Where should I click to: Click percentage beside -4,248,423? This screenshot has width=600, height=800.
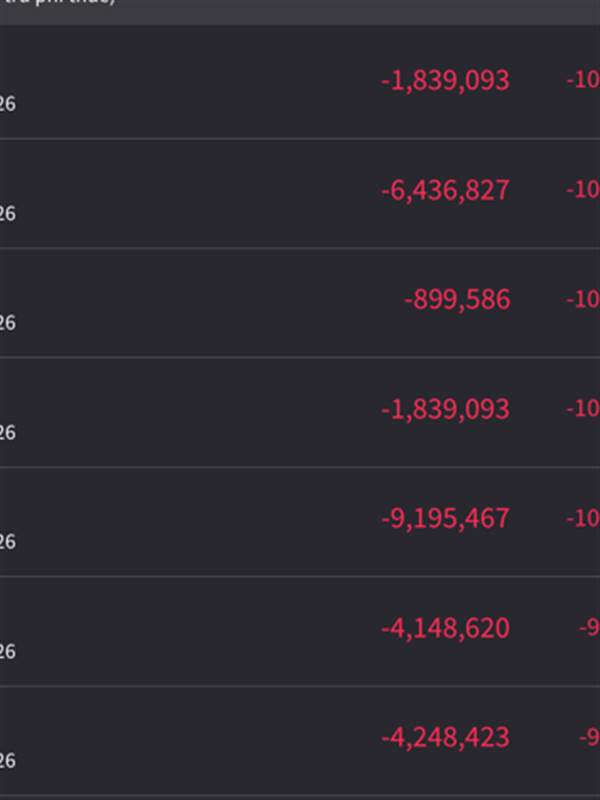click(x=588, y=738)
